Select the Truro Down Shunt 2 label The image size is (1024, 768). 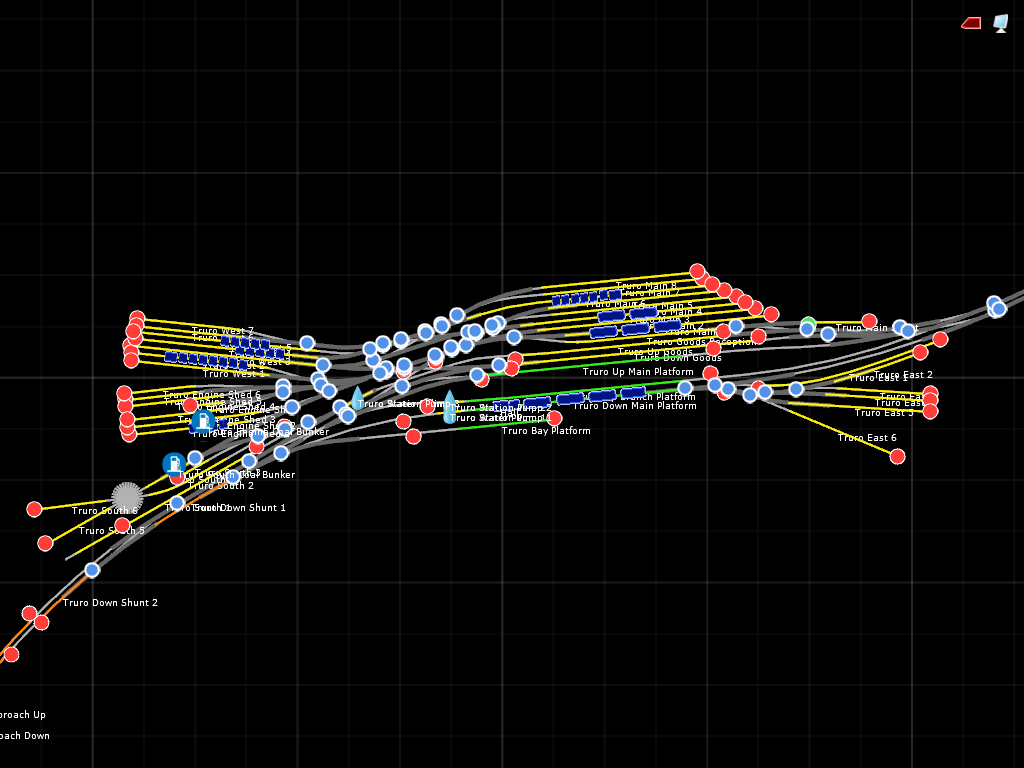pos(110,603)
